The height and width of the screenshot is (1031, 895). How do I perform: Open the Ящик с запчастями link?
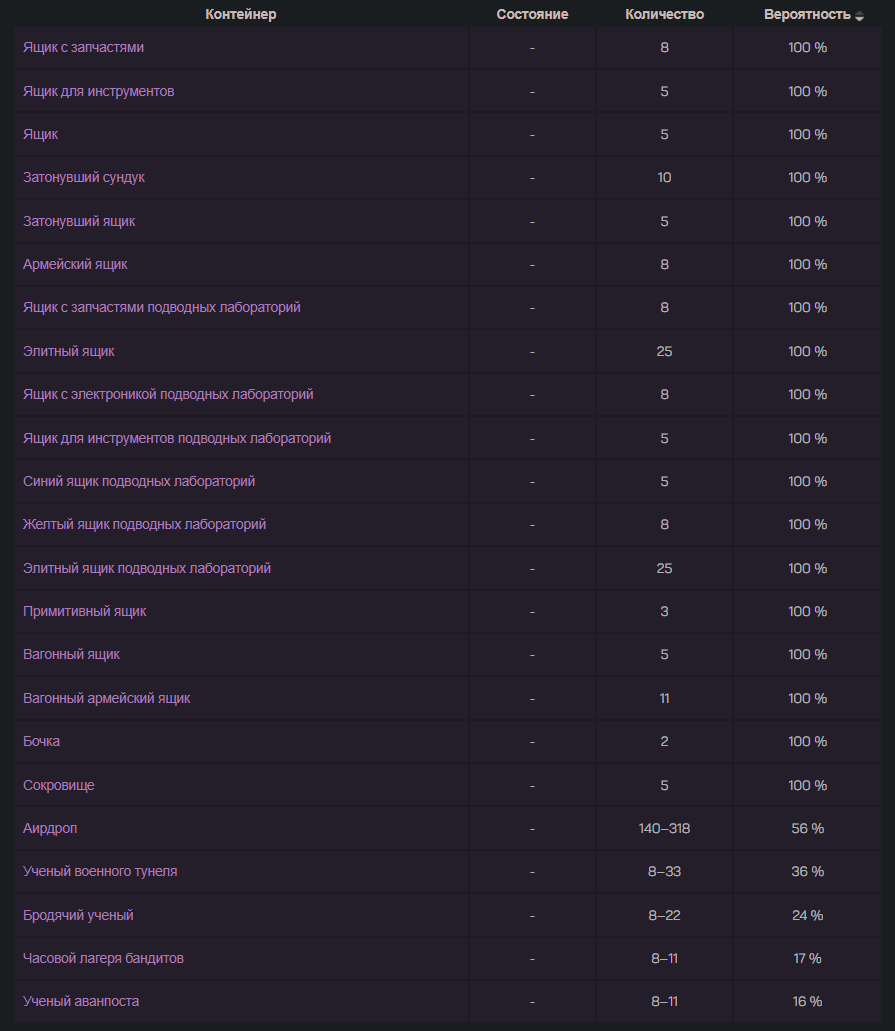(84, 47)
